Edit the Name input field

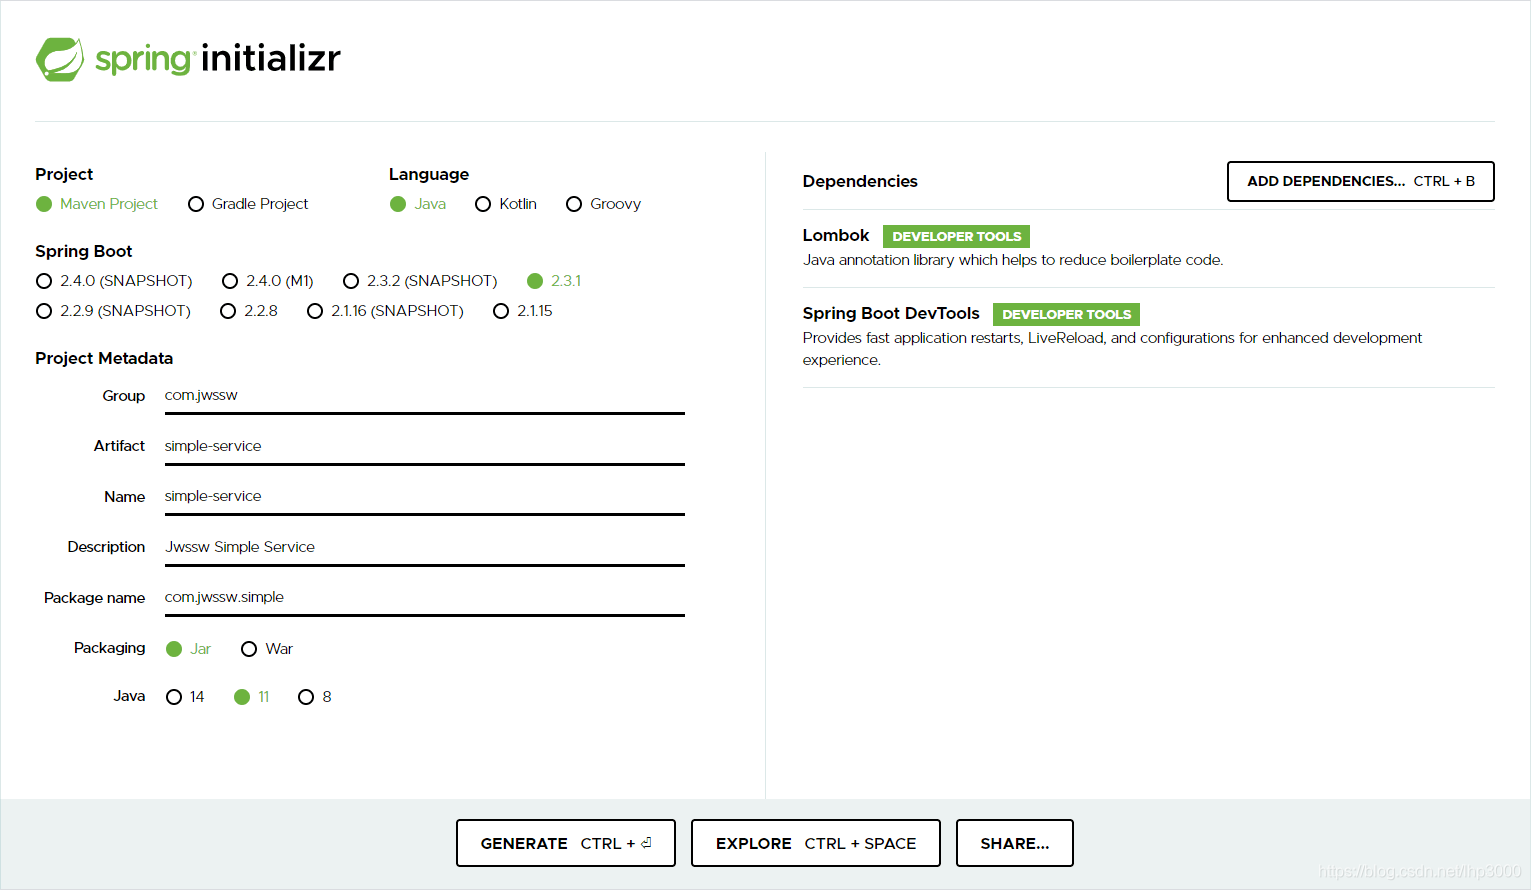(x=424, y=497)
